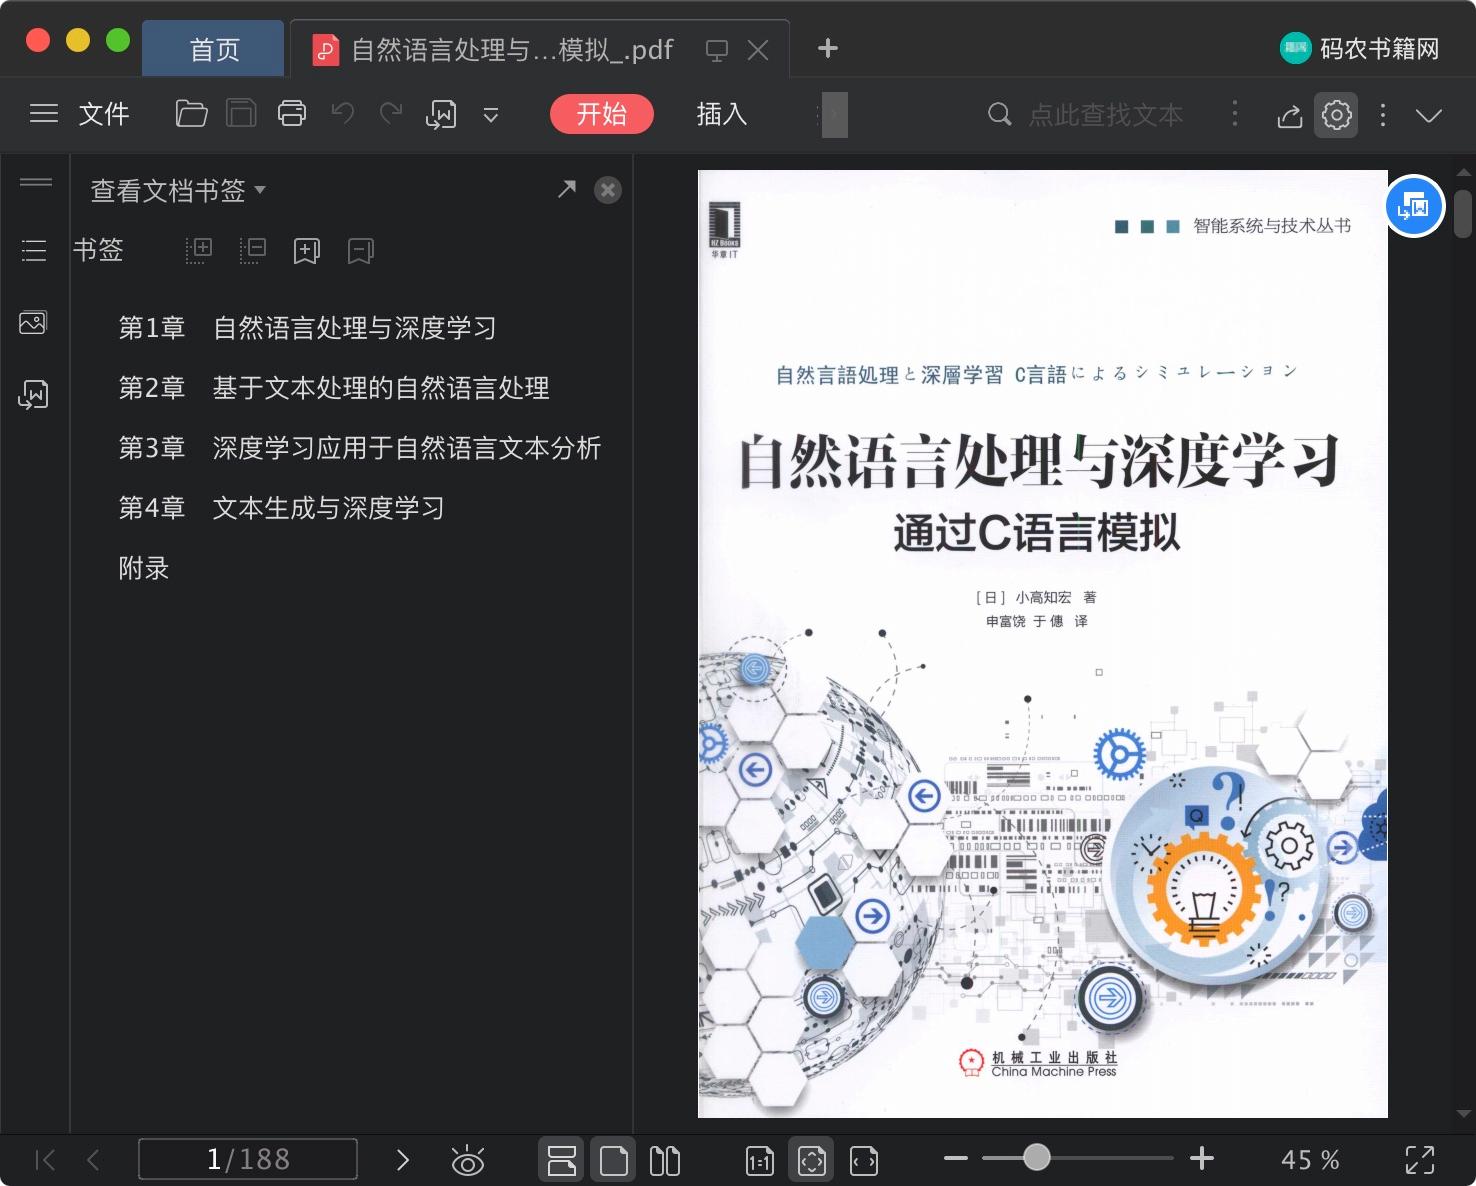1476x1186 pixels.
Task: Open settings with the gear icon
Action: (x=1337, y=115)
